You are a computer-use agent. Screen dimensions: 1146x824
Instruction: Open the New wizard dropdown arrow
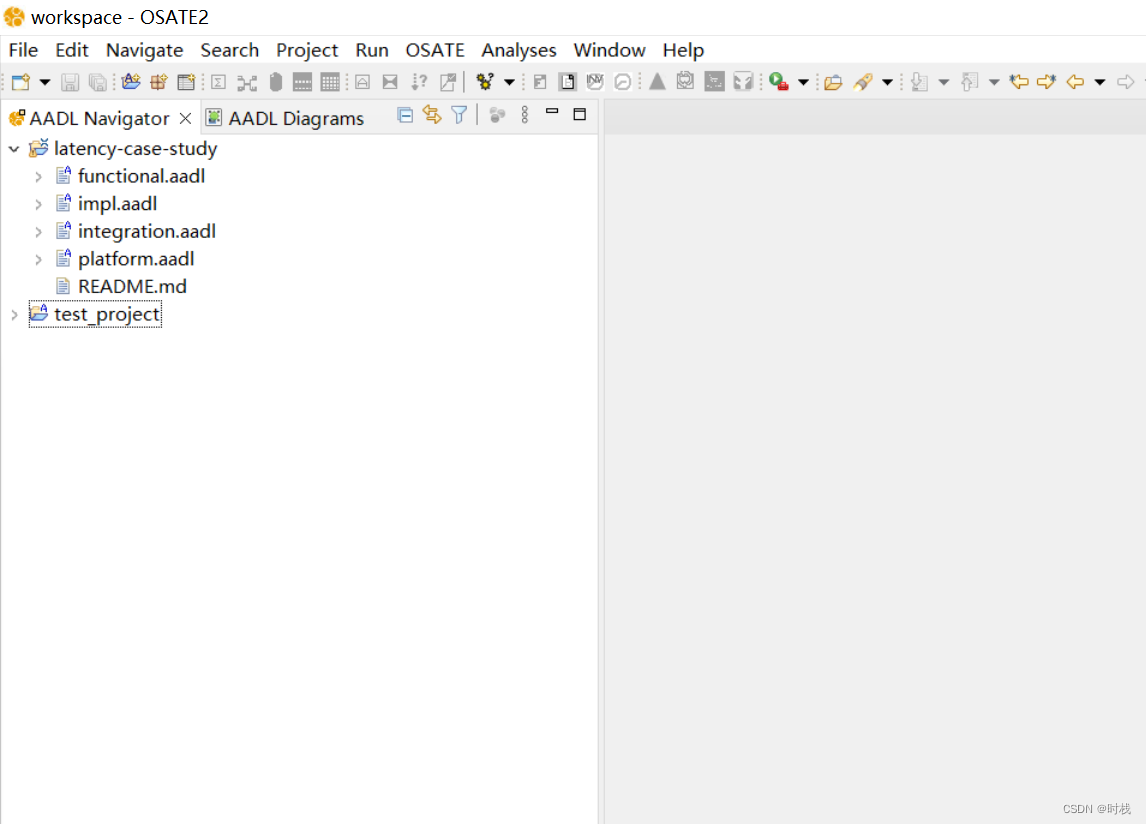pos(45,82)
